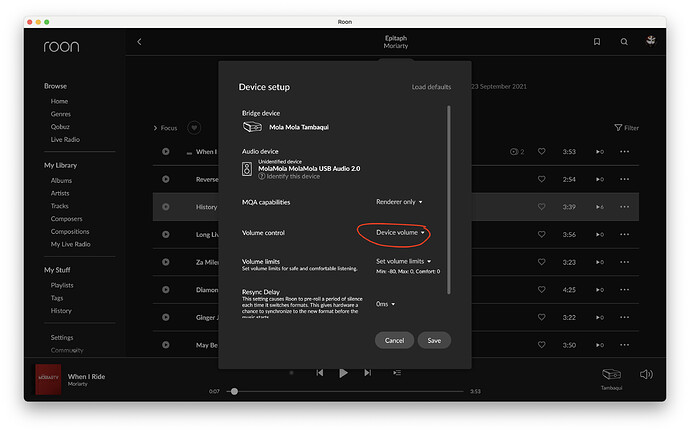The width and height of the screenshot is (690, 432).
Task: Open History under My Stuff
Action: [x=61, y=311]
